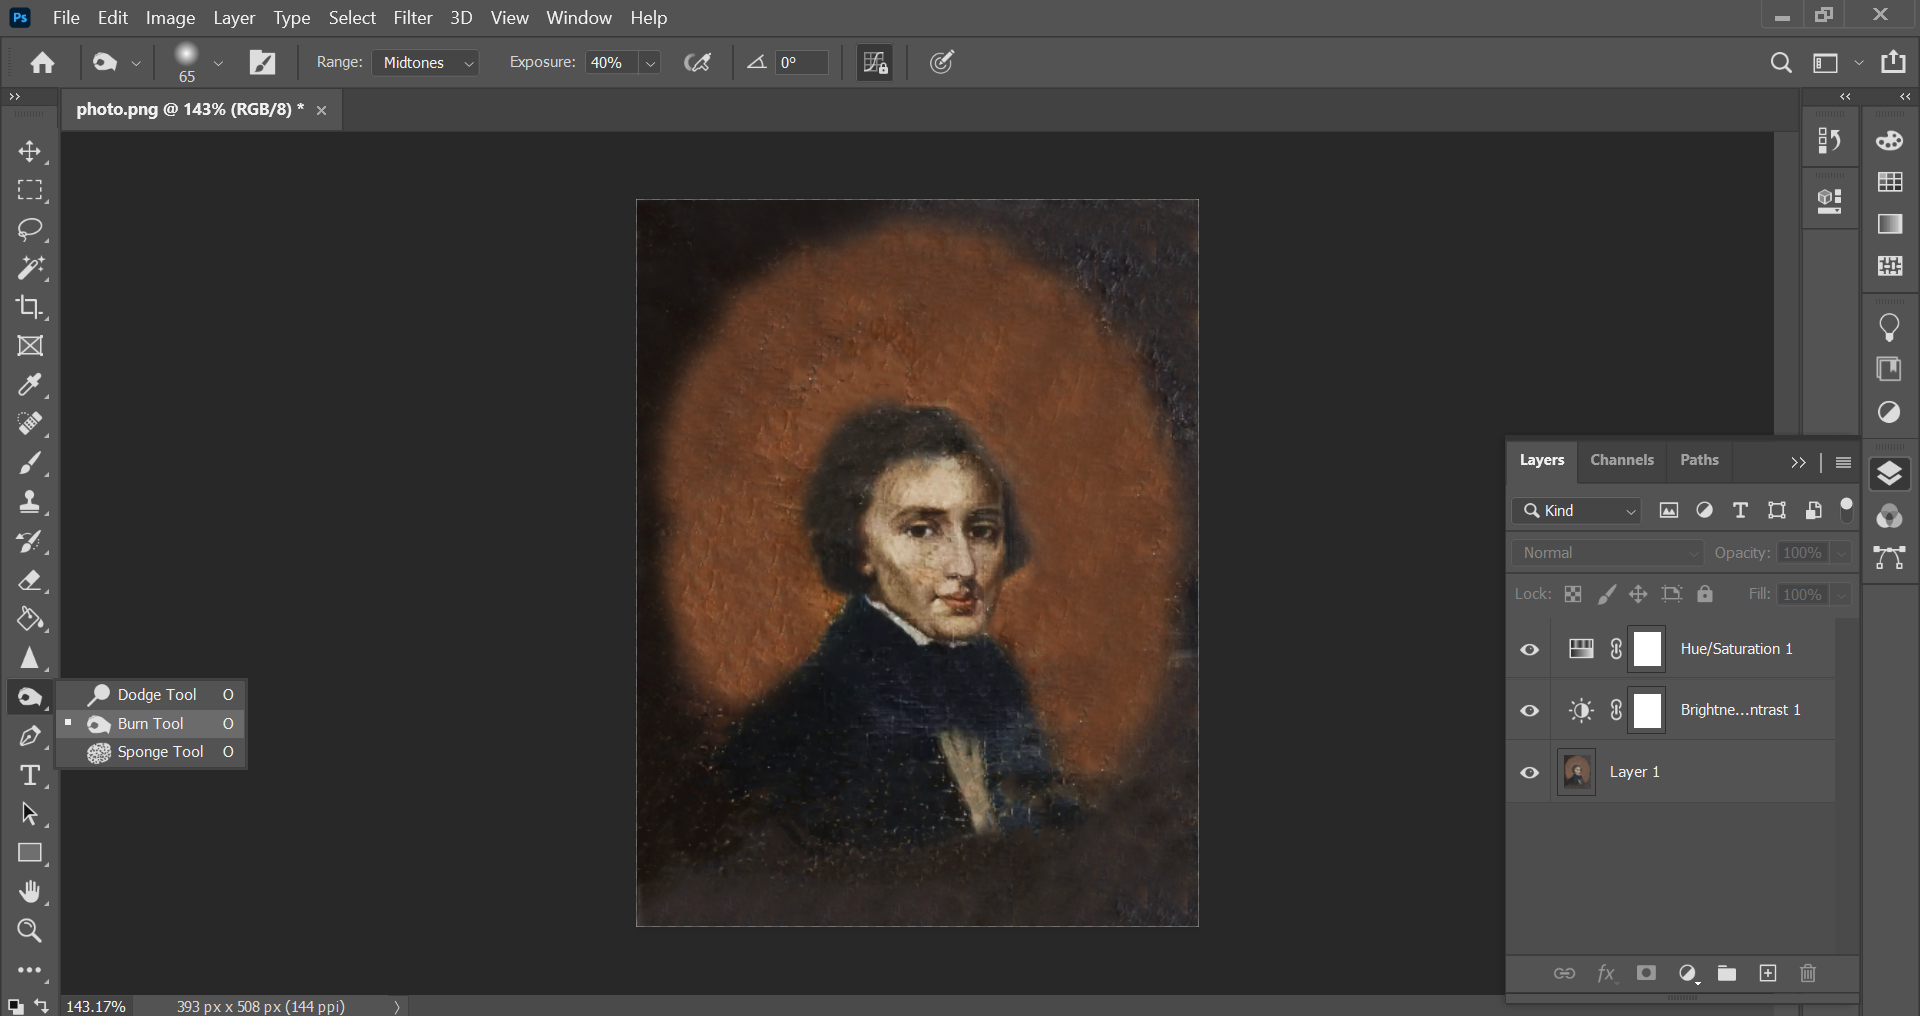
Task: Toggle visibility of Layer 1
Action: pyautogui.click(x=1529, y=772)
